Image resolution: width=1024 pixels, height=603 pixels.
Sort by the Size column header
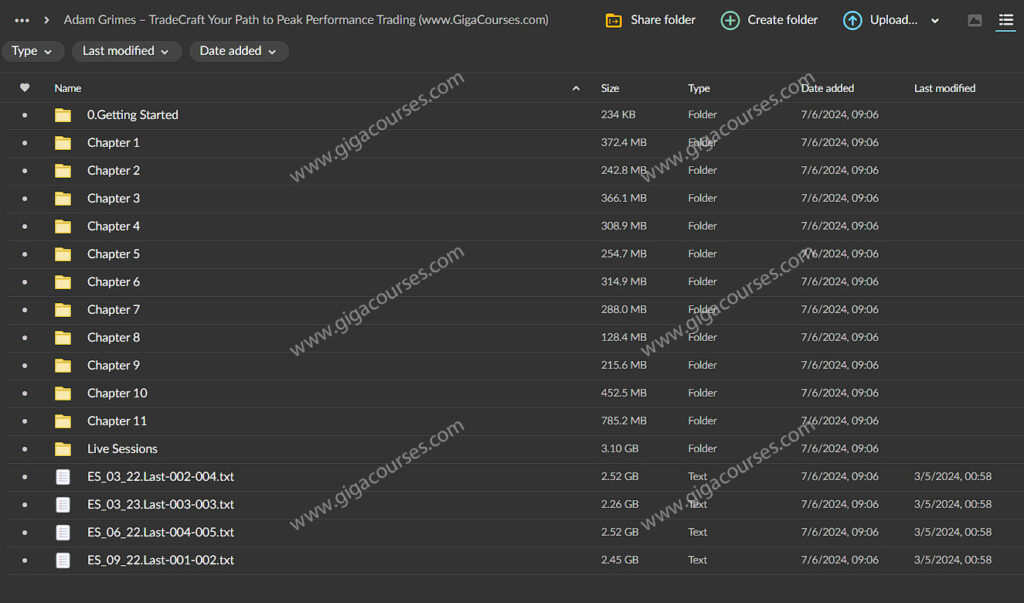tap(610, 88)
